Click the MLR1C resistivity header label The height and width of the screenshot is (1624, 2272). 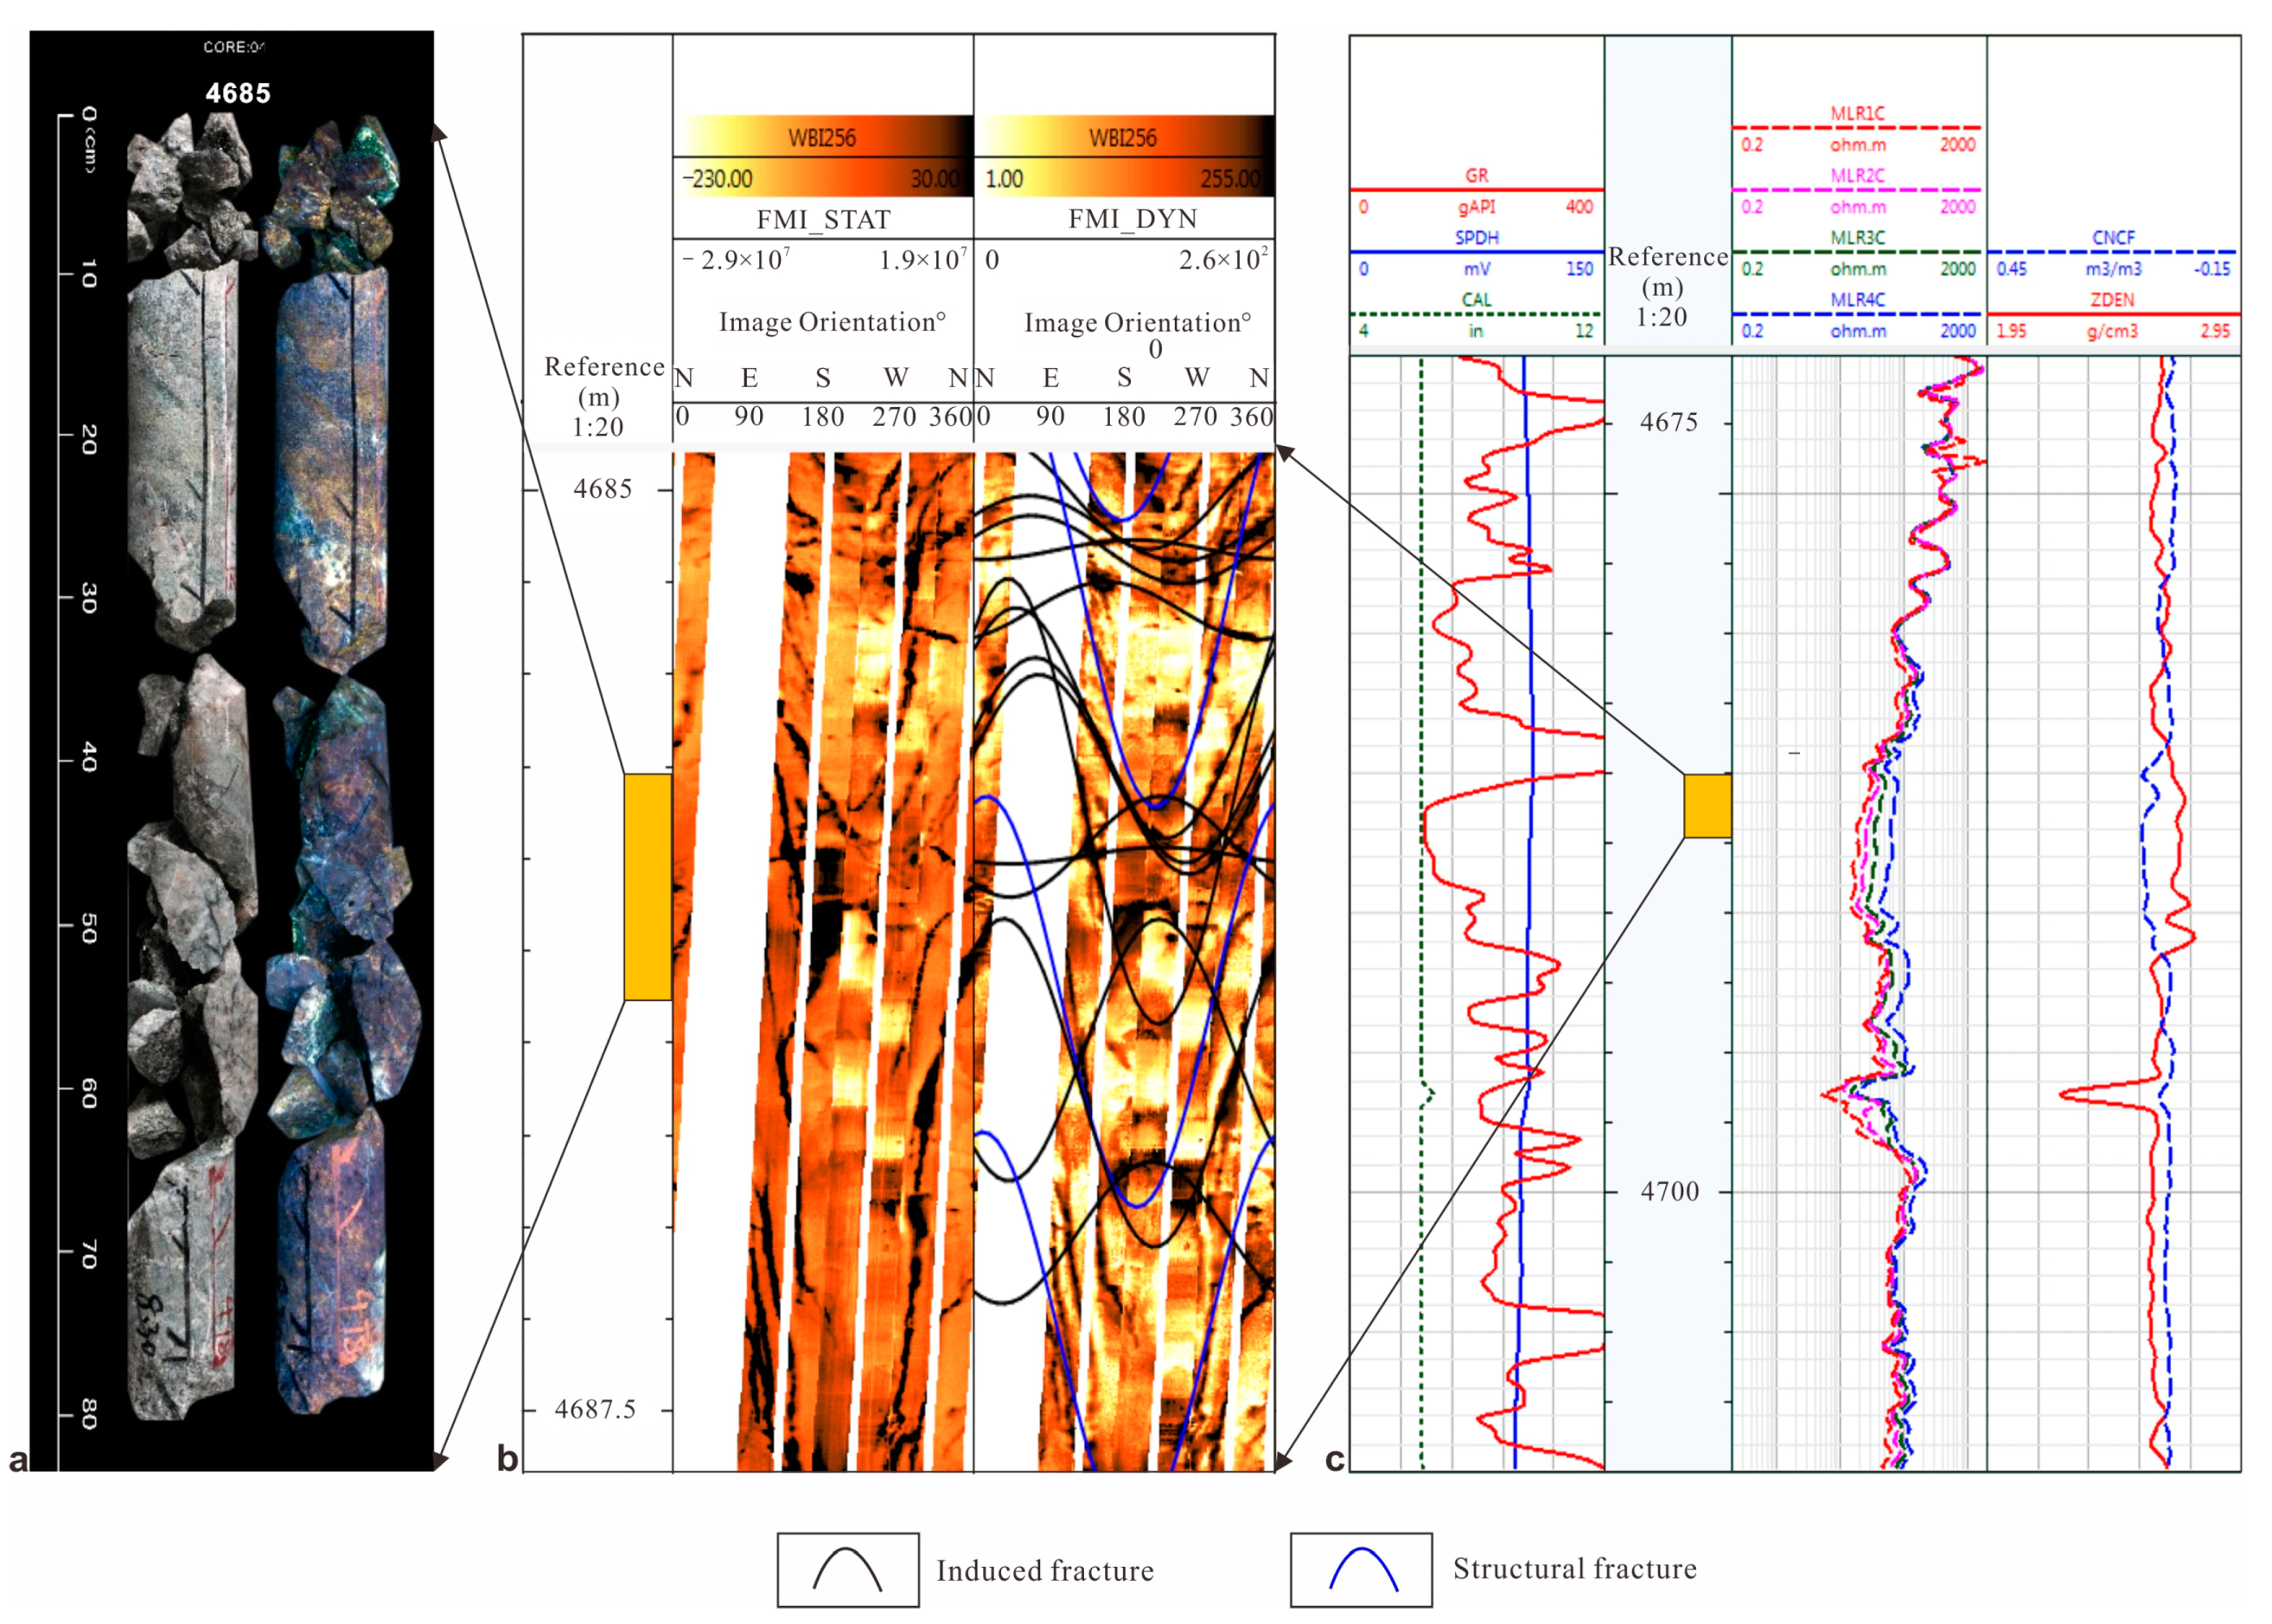point(1857,113)
